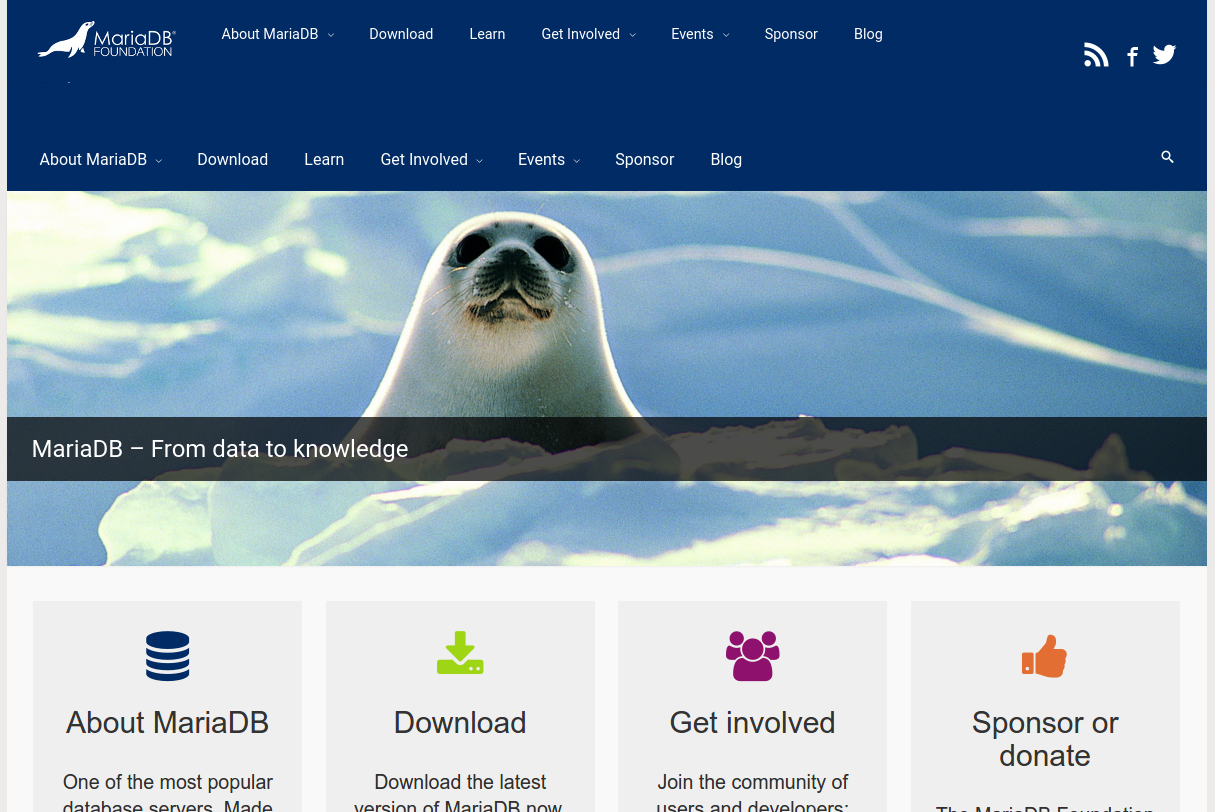Open the 'Download' card heading
The image size is (1215, 812).
point(460,722)
